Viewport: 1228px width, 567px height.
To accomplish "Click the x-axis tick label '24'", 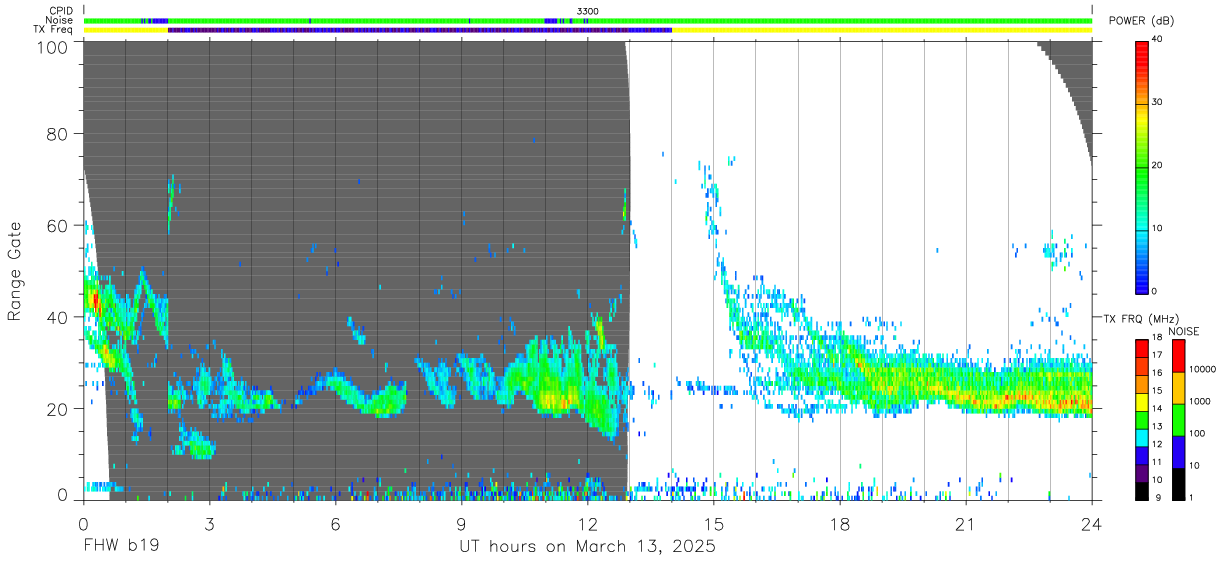I will 1091,524.
